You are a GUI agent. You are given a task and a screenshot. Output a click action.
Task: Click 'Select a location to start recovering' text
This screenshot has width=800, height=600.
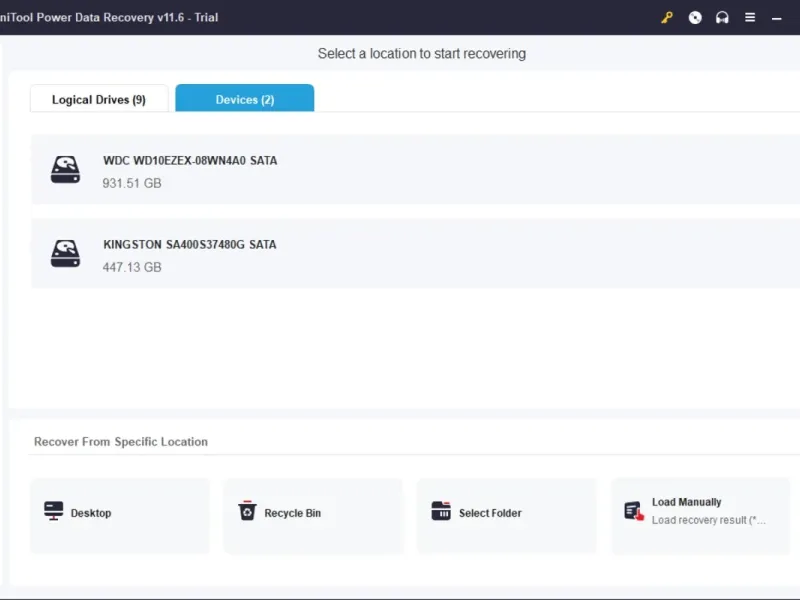422,54
